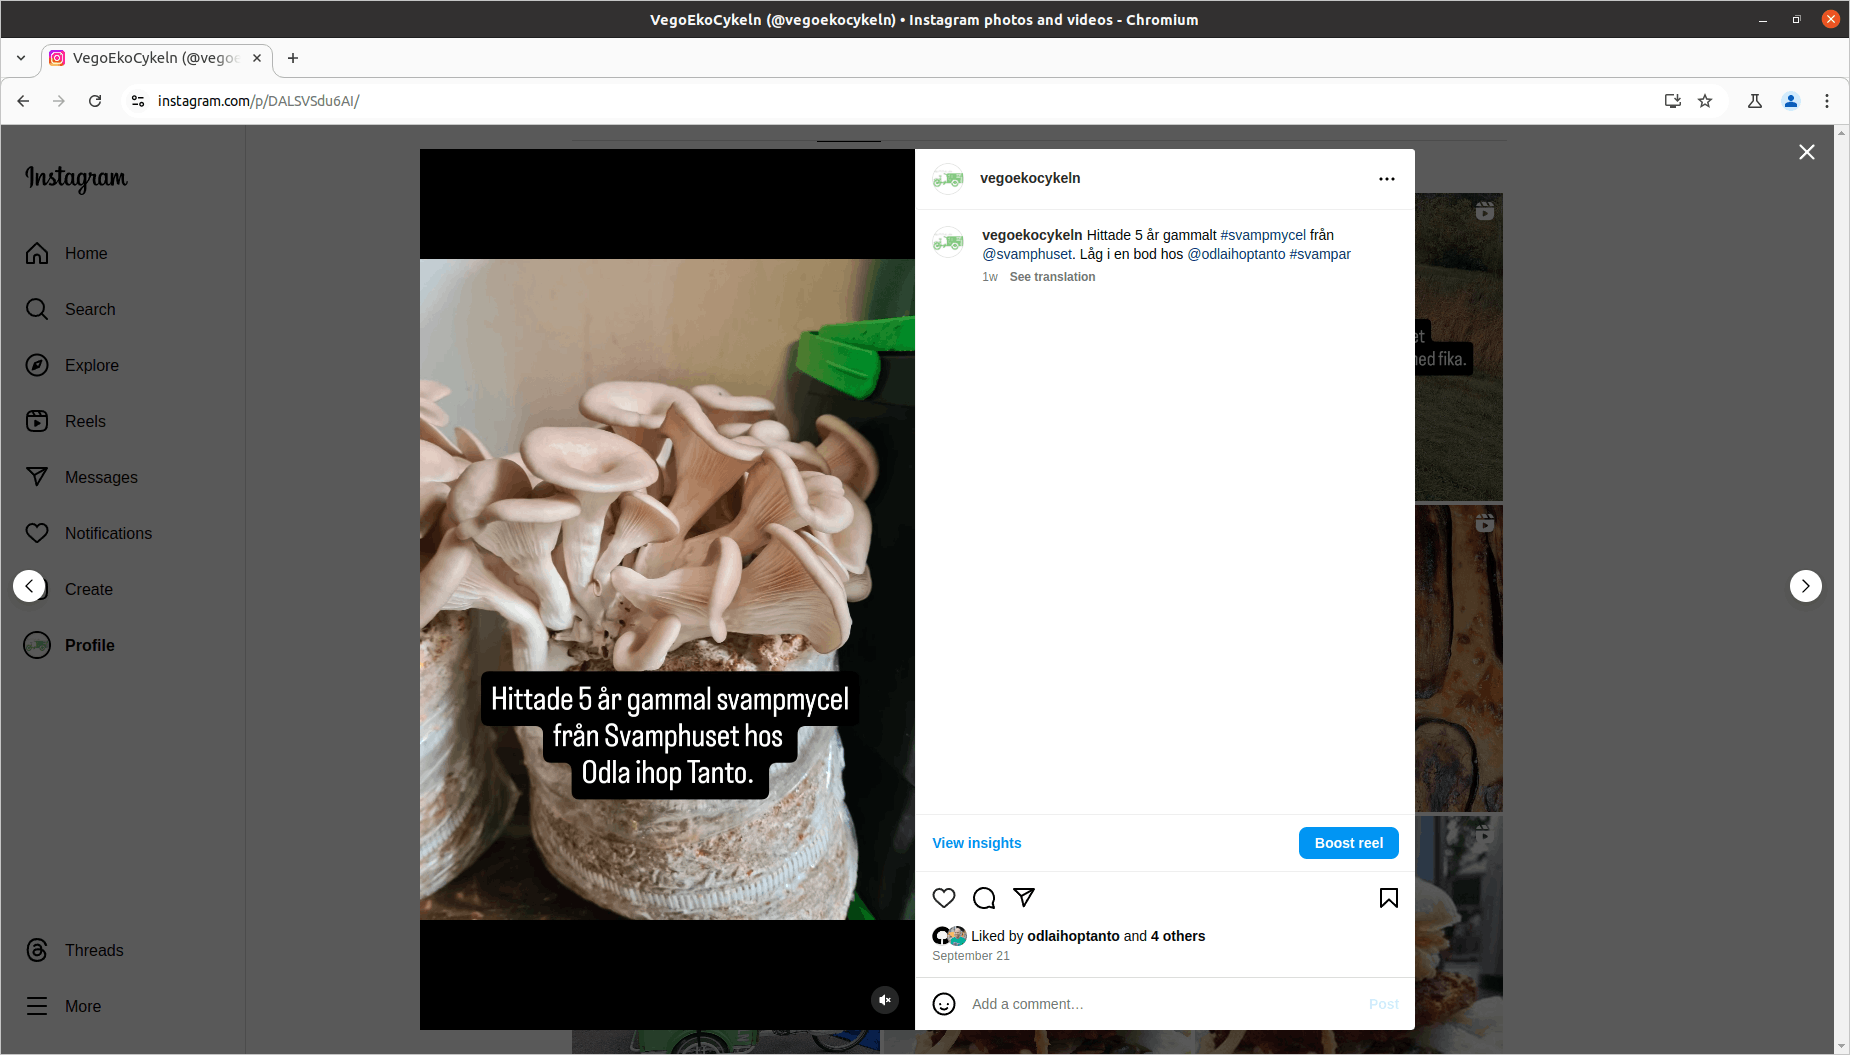Click See translation under caption
1850x1055 pixels.
1052,277
